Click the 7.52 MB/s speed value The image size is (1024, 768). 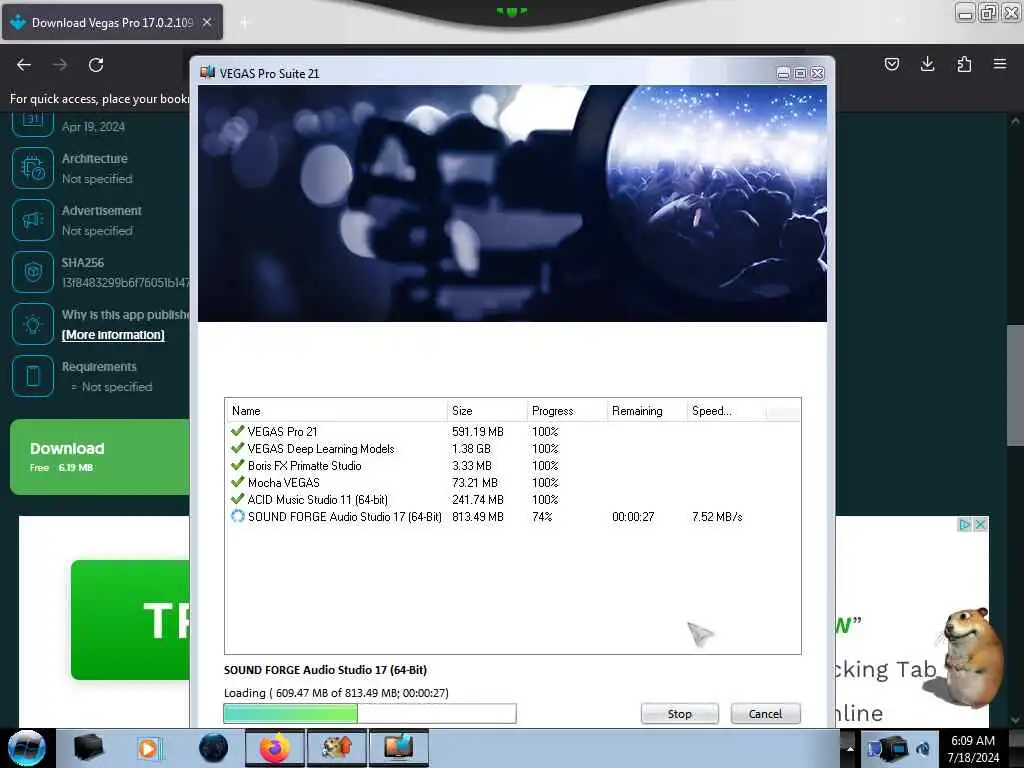click(717, 517)
